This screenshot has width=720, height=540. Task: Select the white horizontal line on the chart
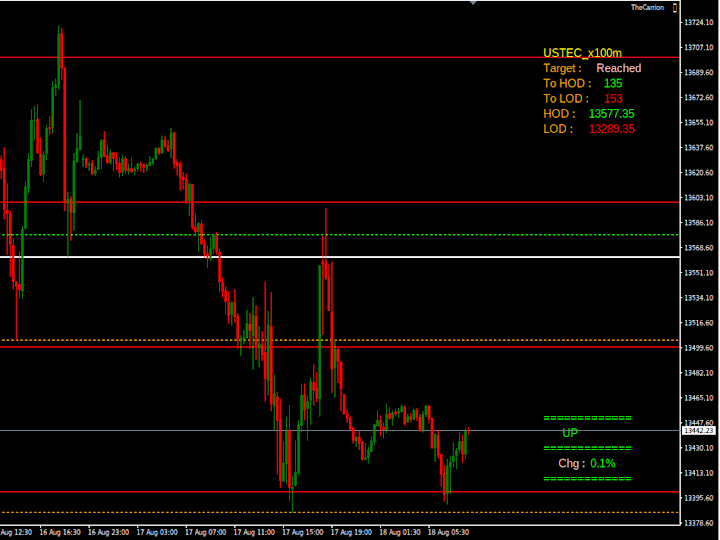[340, 257]
